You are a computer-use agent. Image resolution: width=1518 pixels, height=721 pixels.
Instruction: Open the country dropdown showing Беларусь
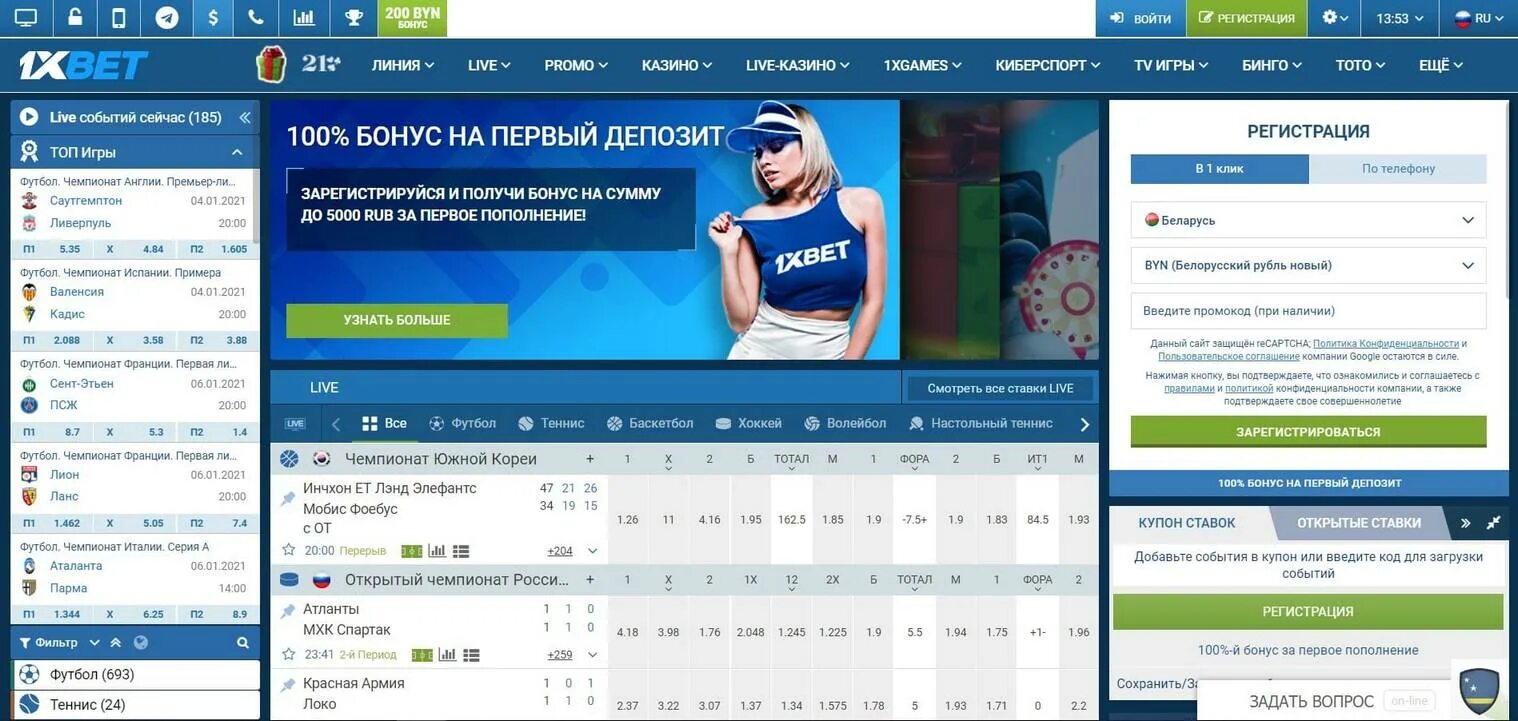coord(1308,220)
